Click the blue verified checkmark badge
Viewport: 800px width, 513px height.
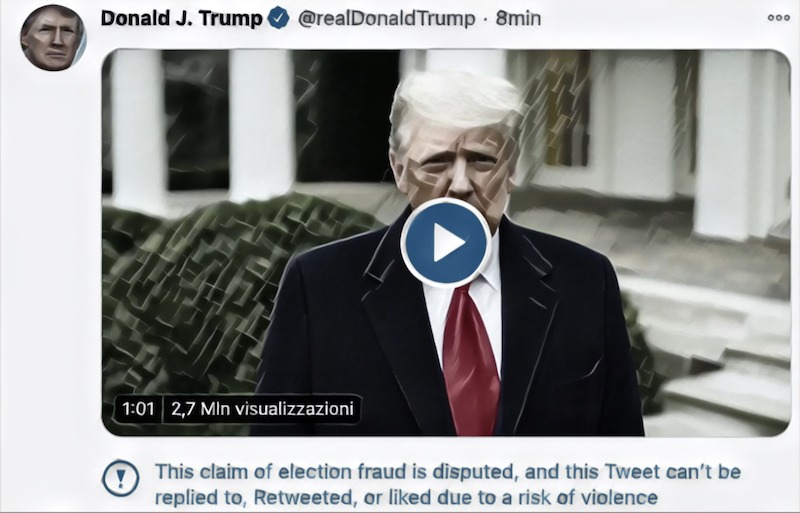[279, 18]
